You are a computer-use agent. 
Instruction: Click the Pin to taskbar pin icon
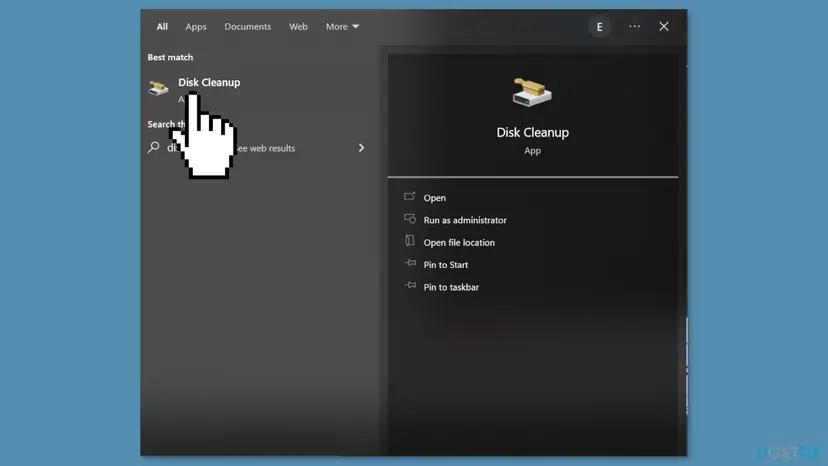(x=410, y=285)
